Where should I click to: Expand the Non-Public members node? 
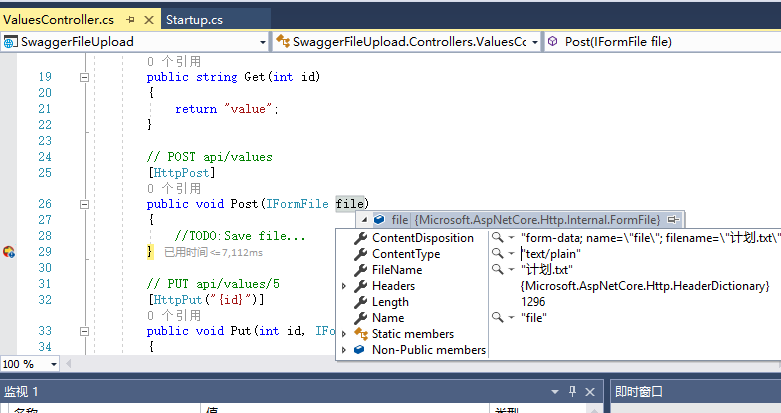click(344, 350)
